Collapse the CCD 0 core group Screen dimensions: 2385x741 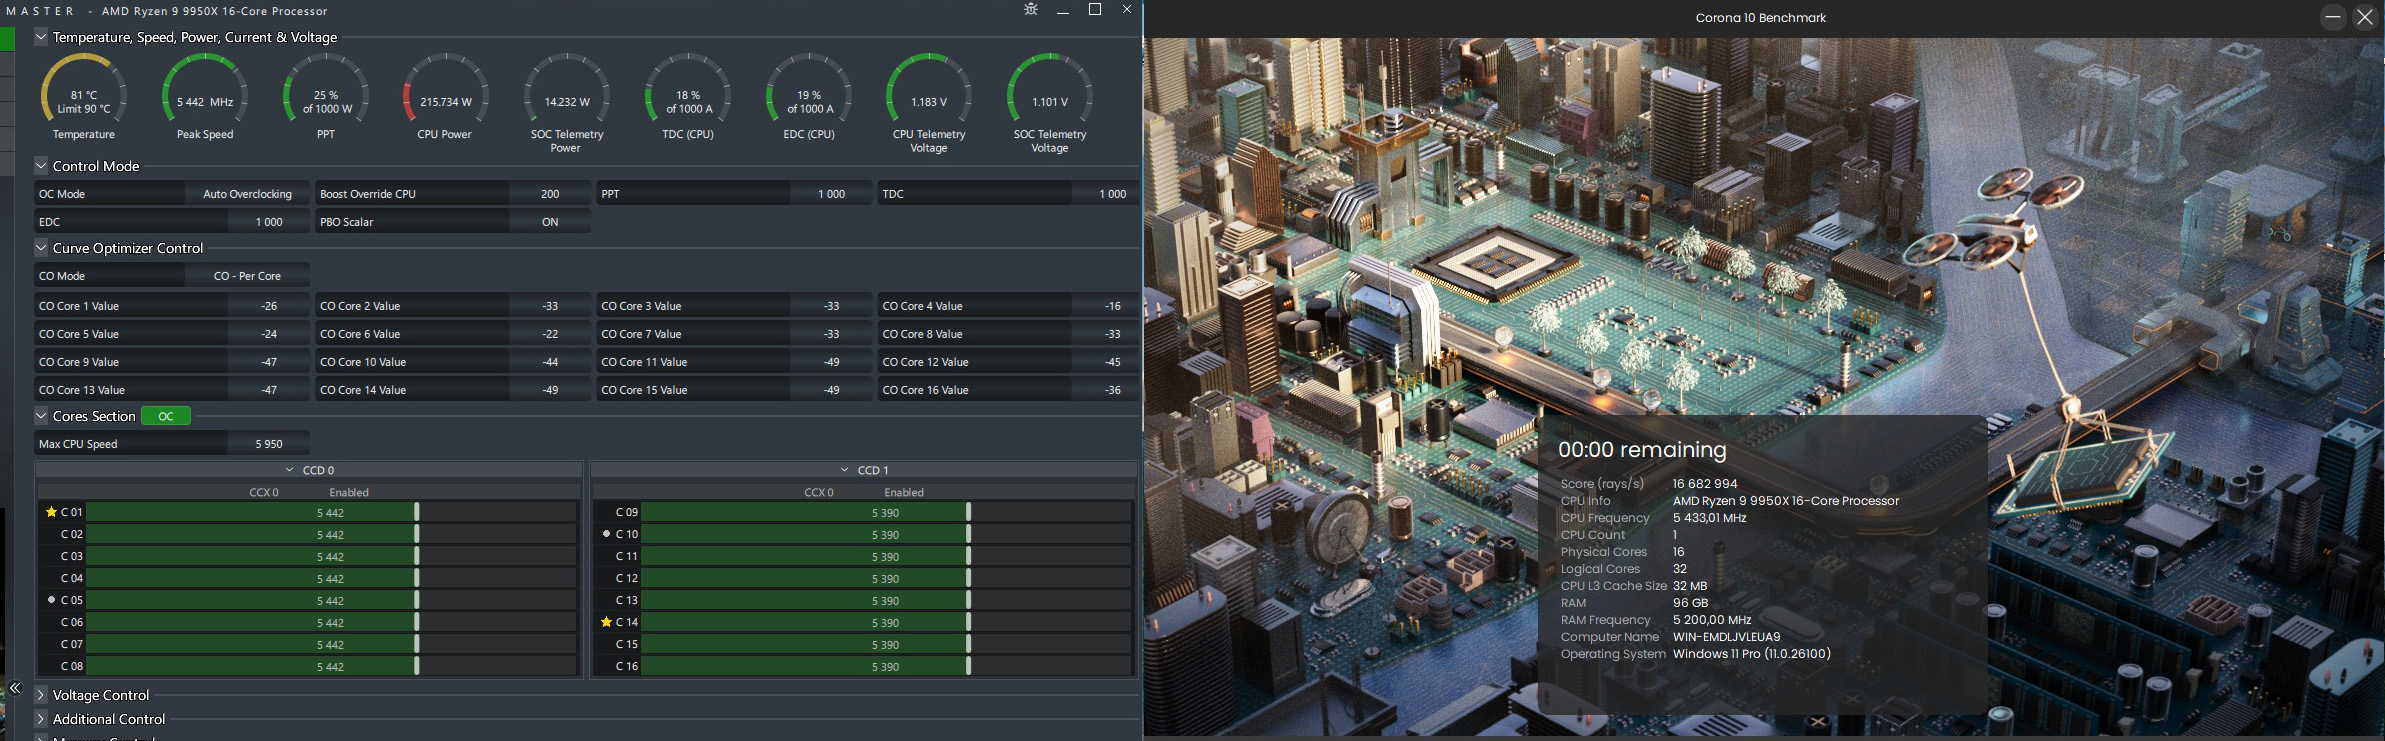click(290, 470)
